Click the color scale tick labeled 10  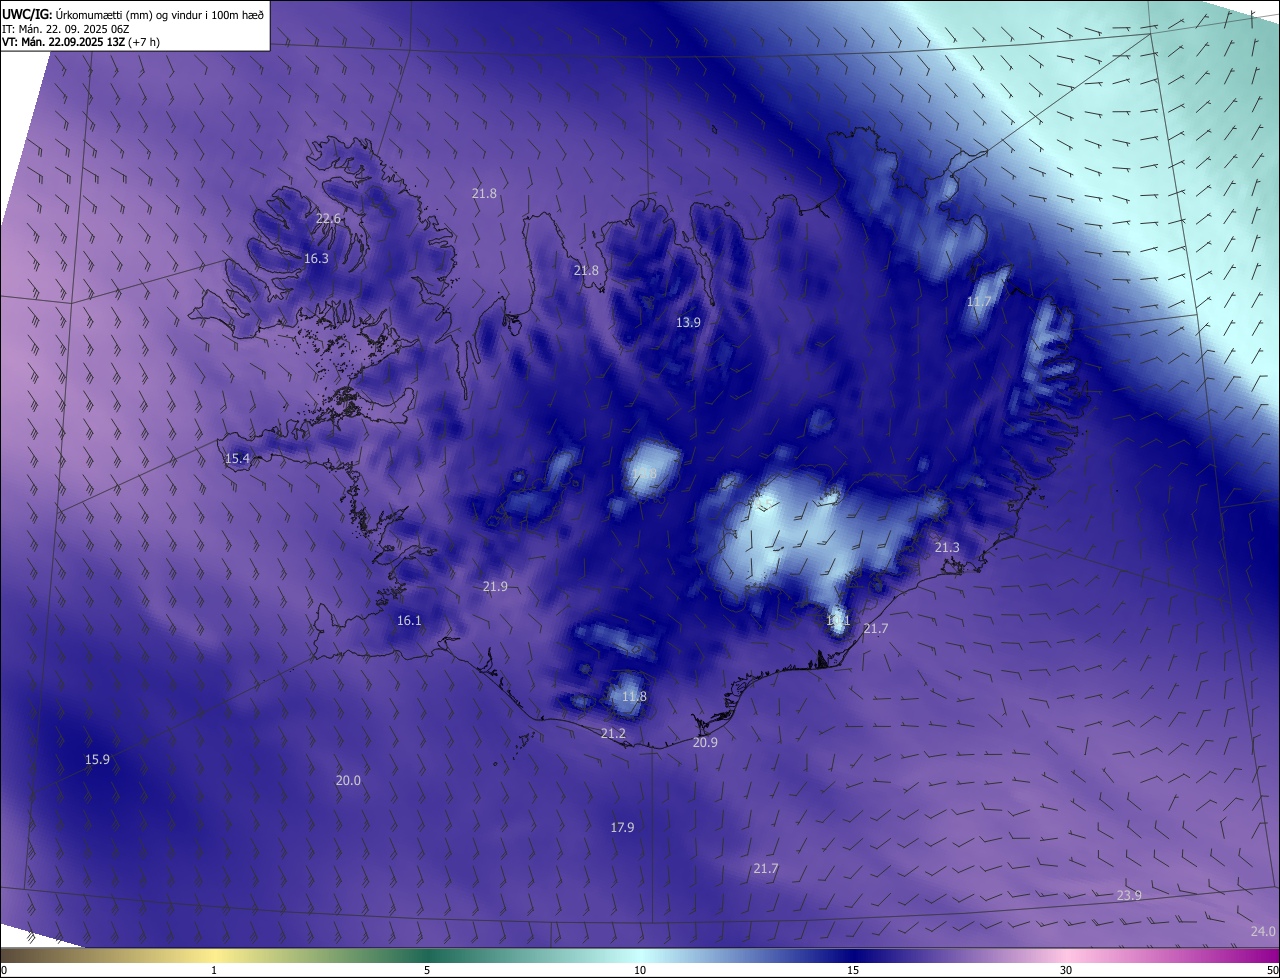(x=640, y=970)
